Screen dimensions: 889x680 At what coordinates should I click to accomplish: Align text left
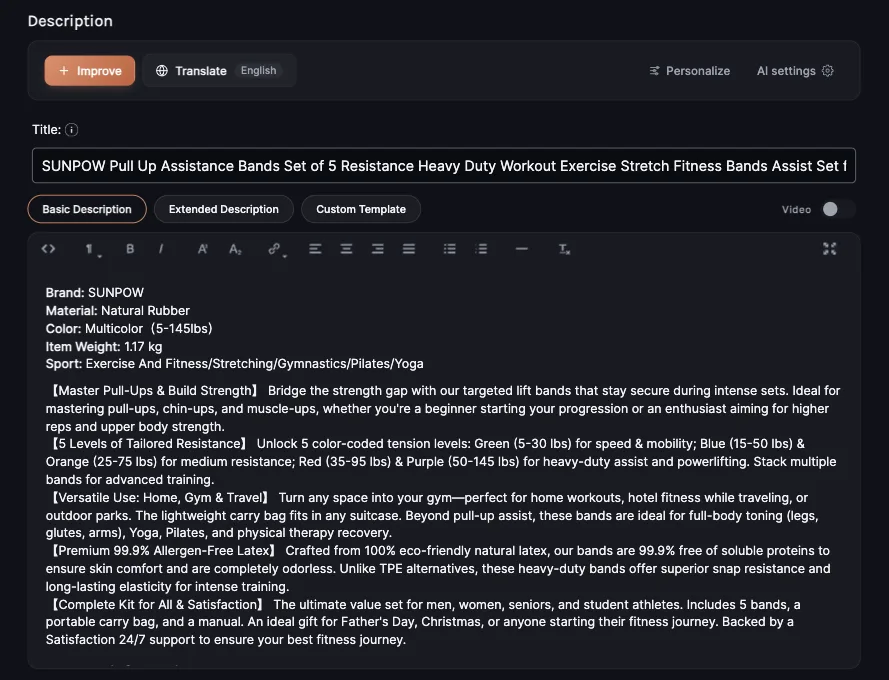315,249
